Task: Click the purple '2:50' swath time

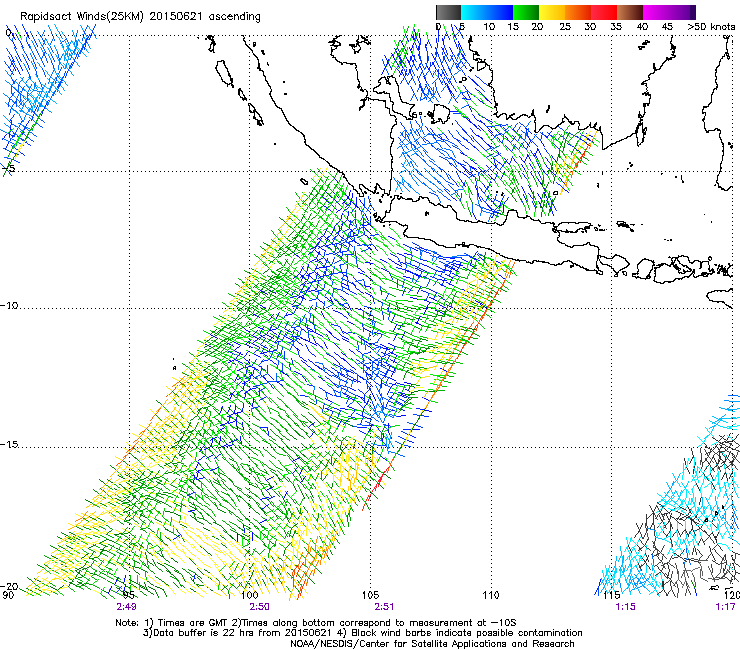Action: pyautogui.click(x=260, y=607)
